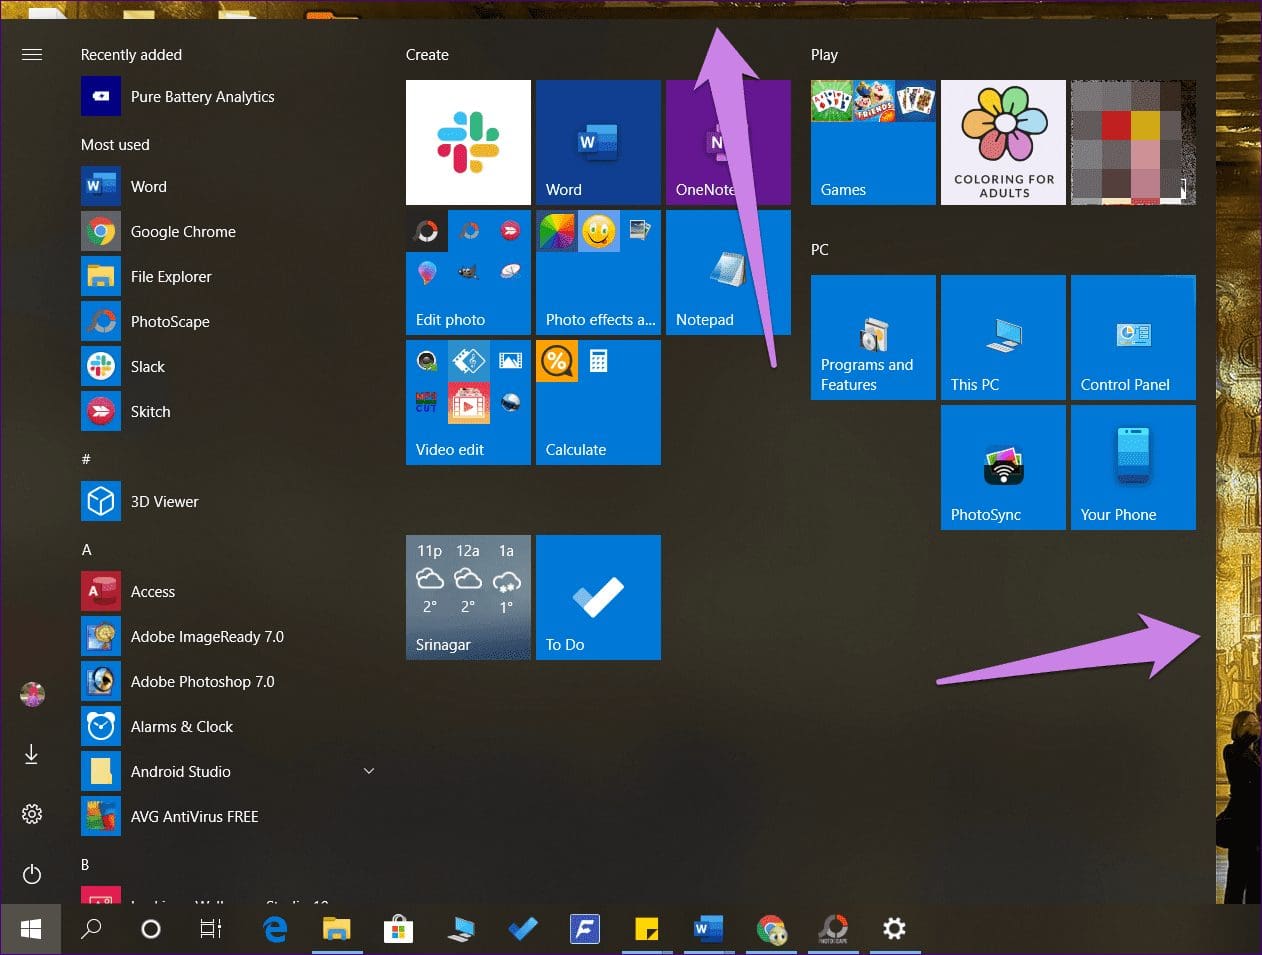This screenshot has height=955, width=1262.
Task: Open taskbar Search magnifier
Action: (x=91, y=929)
